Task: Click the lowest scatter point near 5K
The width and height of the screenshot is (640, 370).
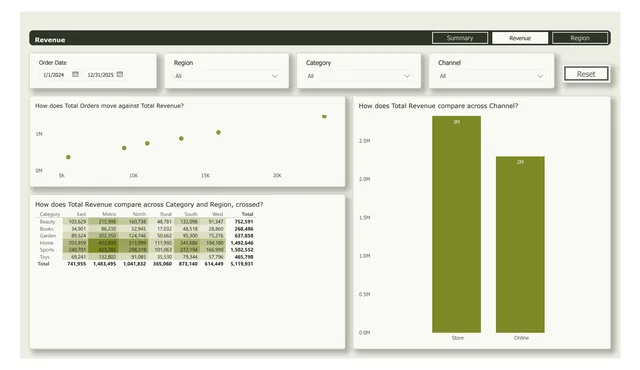Action: pos(68,157)
